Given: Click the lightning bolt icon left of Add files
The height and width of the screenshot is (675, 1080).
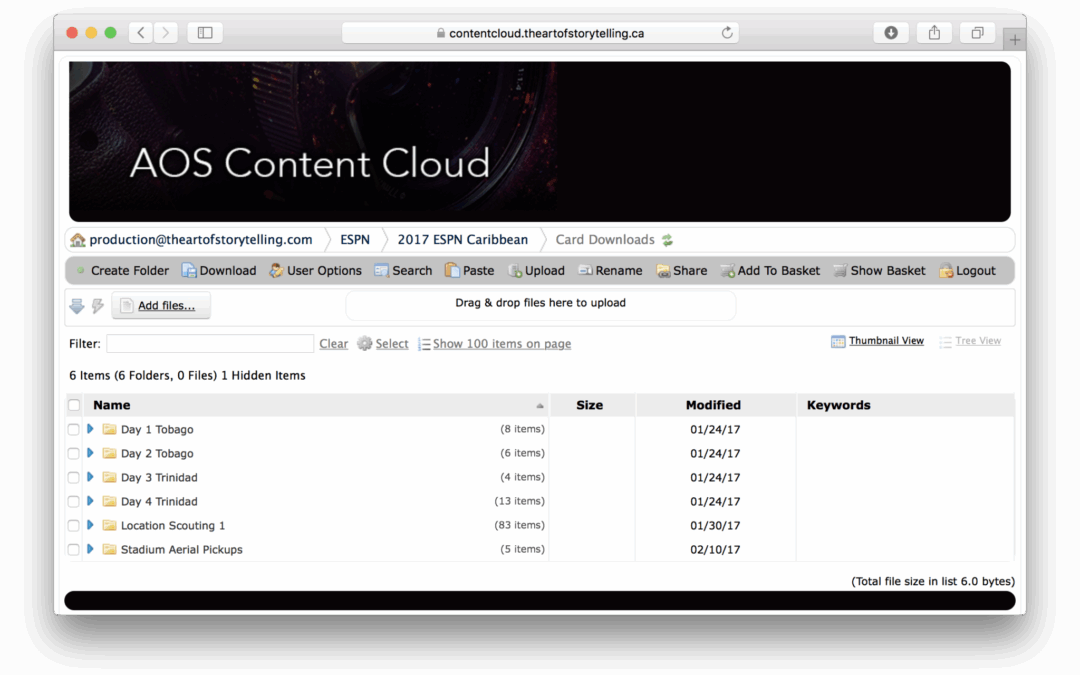Looking at the screenshot, I should point(98,306).
